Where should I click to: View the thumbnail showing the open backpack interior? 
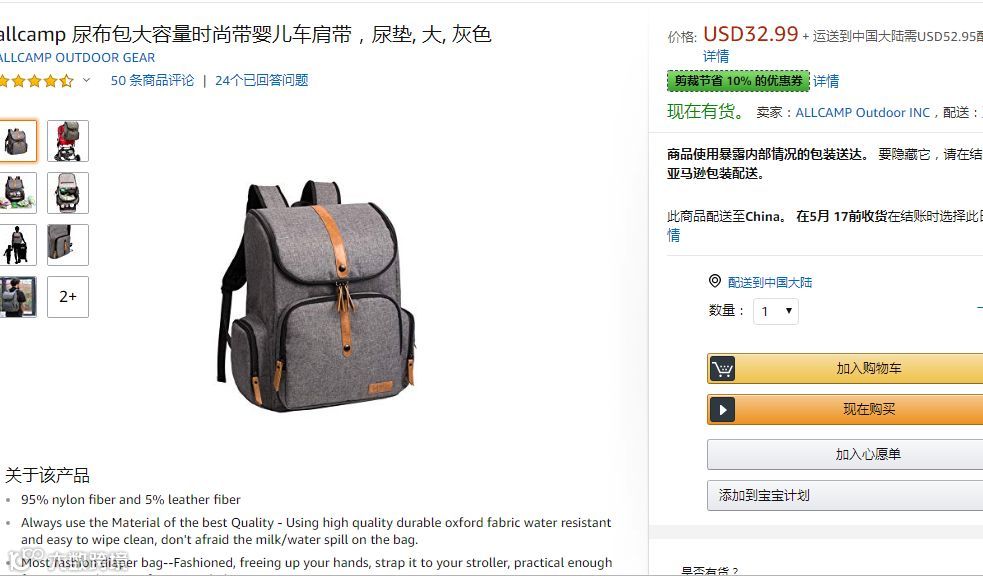[x=68, y=193]
